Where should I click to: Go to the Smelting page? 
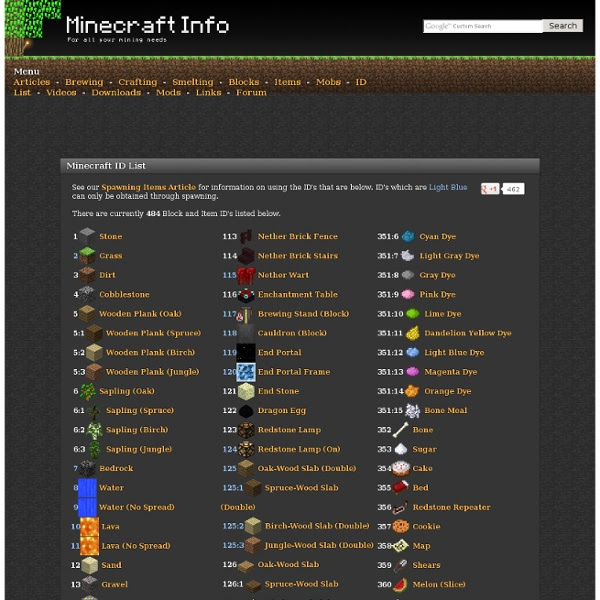click(x=193, y=82)
